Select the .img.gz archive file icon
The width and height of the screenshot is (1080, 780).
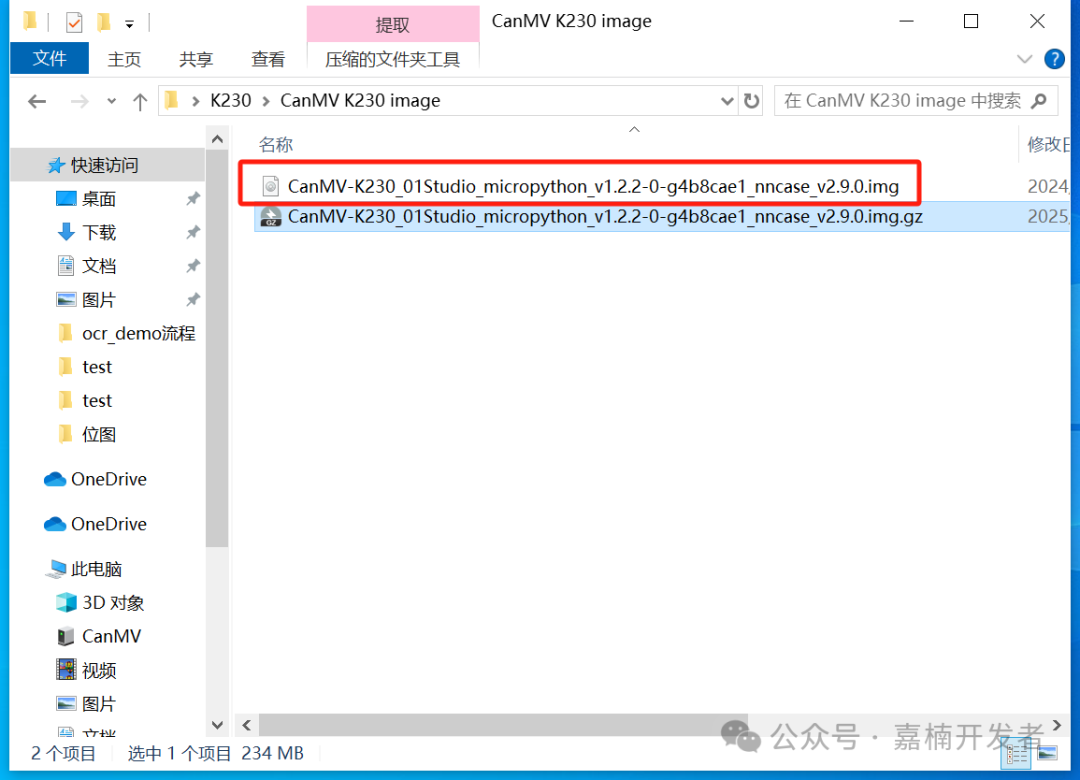pos(271,216)
